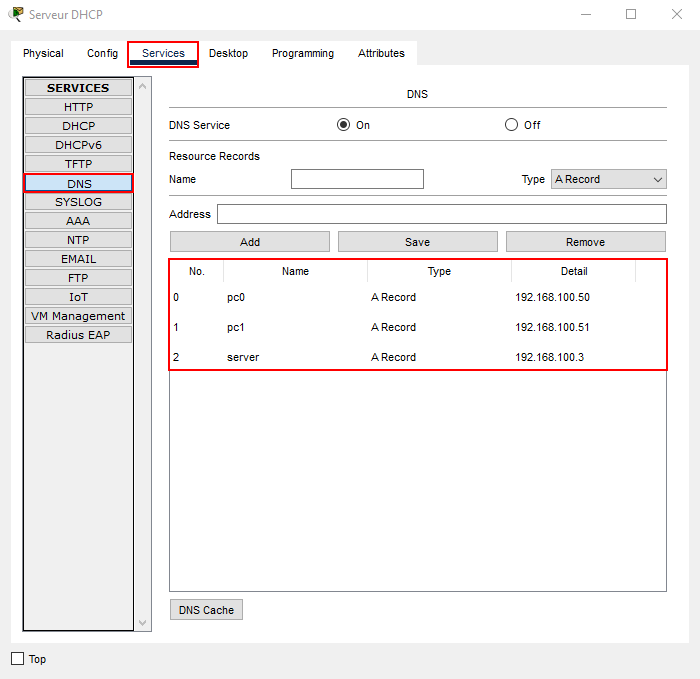Open the FTP service
Viewport: 700px width, 679px height.
pos(78,278)
